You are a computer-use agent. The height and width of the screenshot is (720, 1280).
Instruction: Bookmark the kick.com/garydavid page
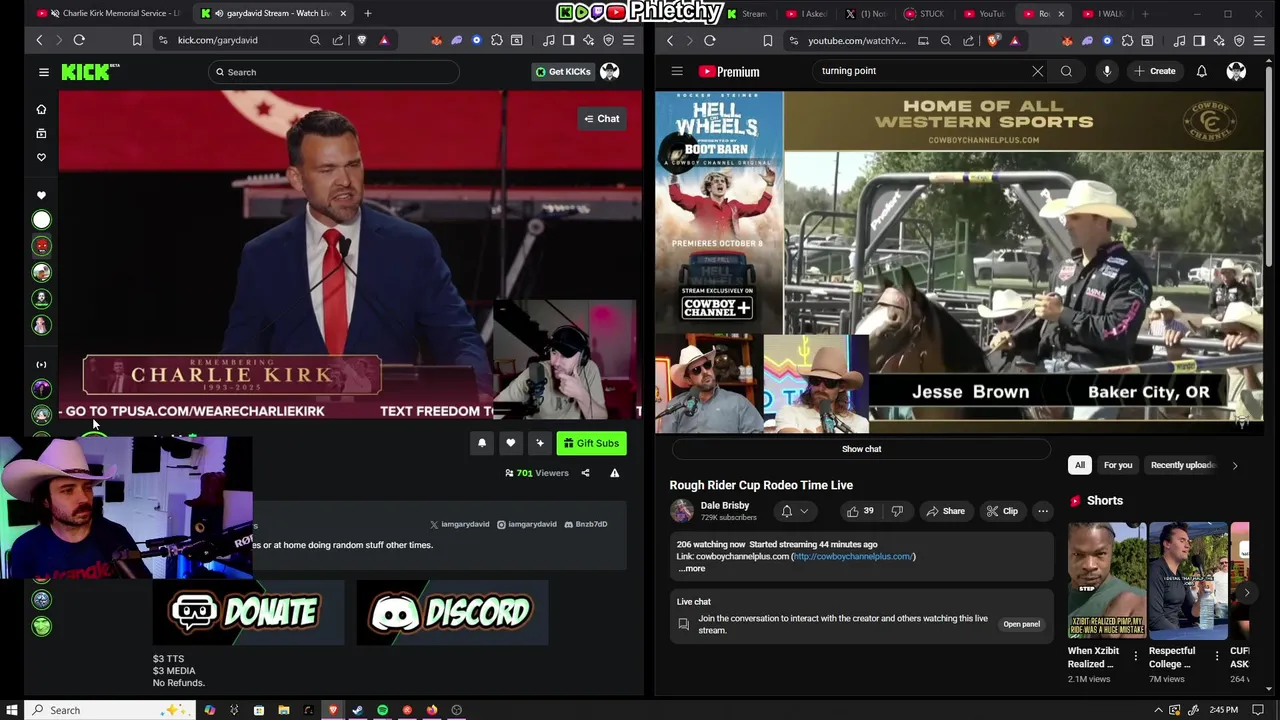coord(137,40)
